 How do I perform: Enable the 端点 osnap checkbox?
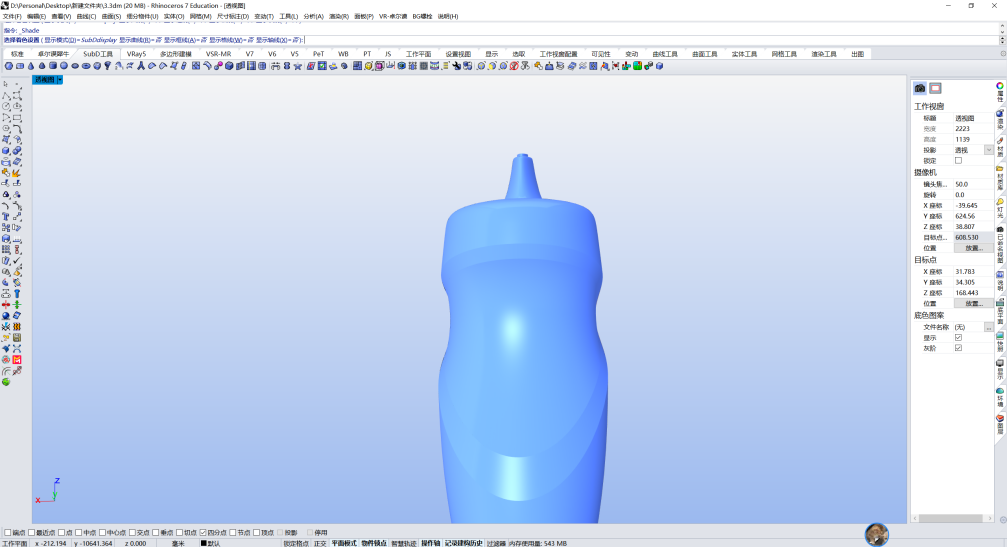(x=8, y=532)
